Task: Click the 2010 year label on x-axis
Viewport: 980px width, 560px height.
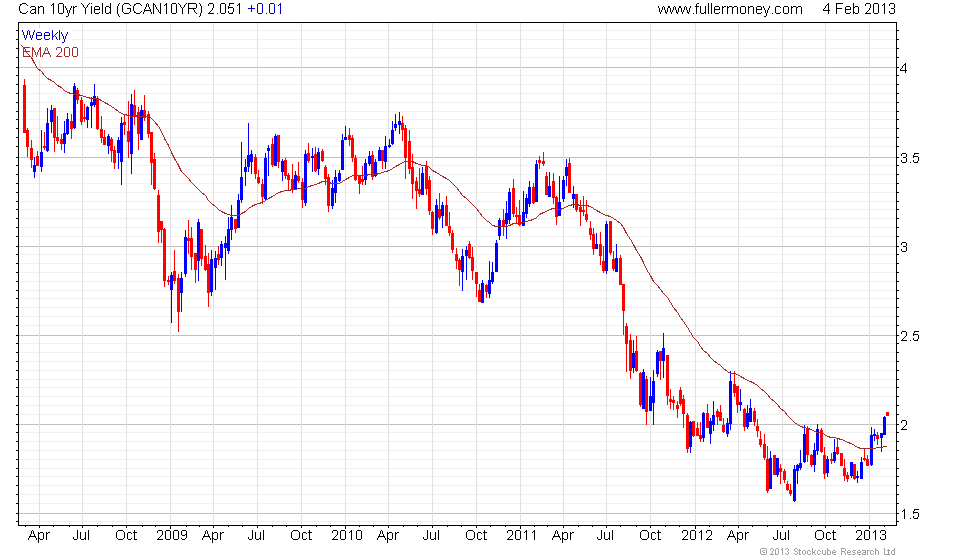Action: point(347,536)
